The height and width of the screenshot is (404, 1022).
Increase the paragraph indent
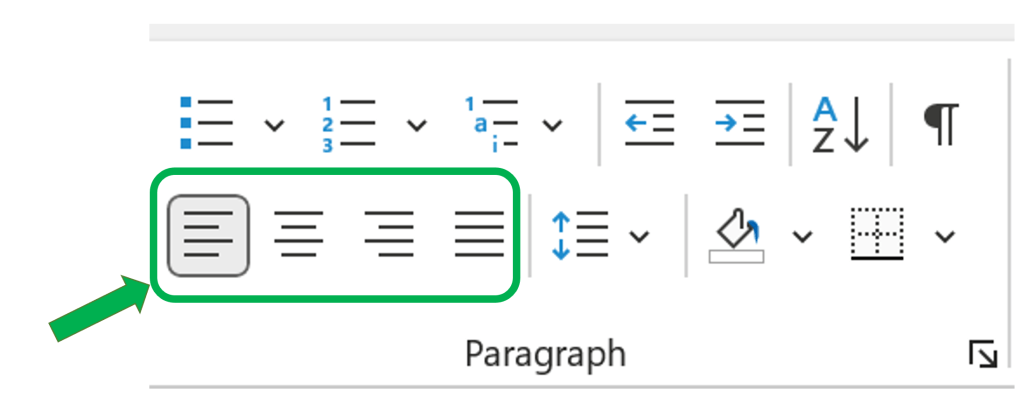(739, 123)
